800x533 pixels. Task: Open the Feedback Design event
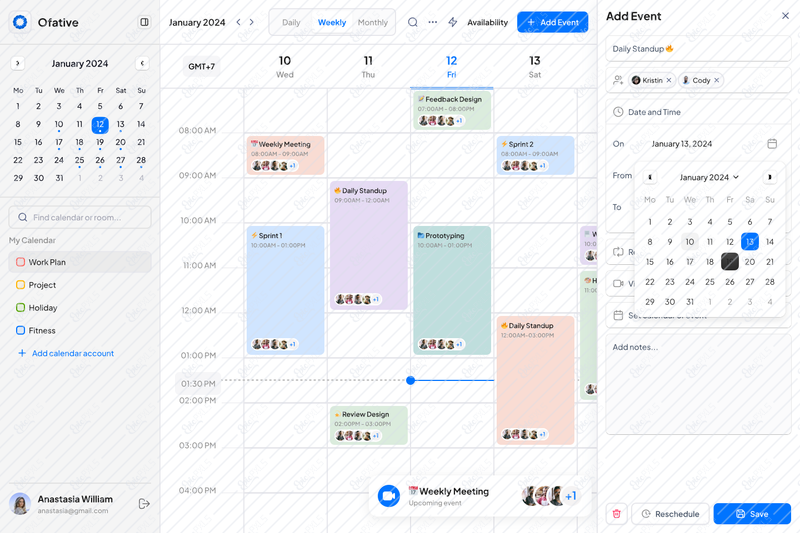[x=452, y=111]
